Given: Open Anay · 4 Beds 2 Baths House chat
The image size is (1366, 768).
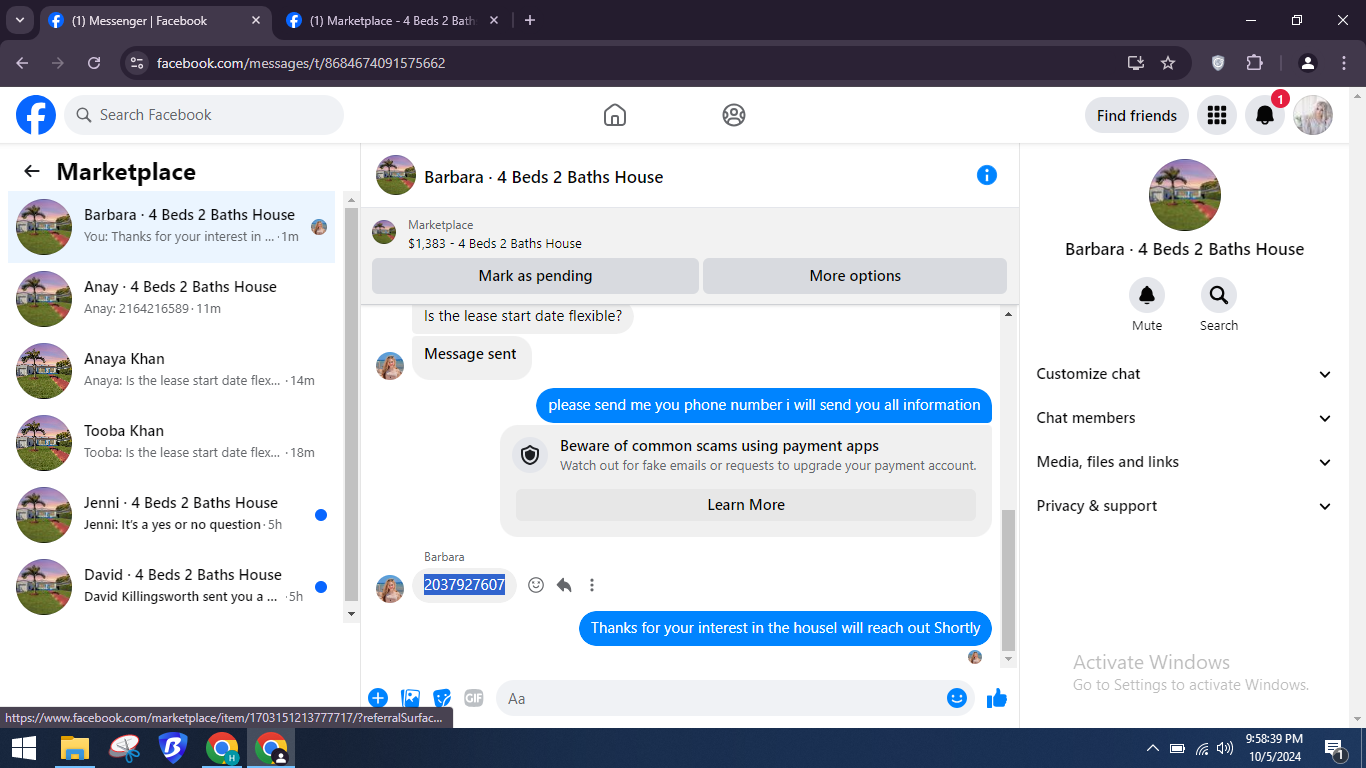Looking at the screenshot, I should 172,299.
